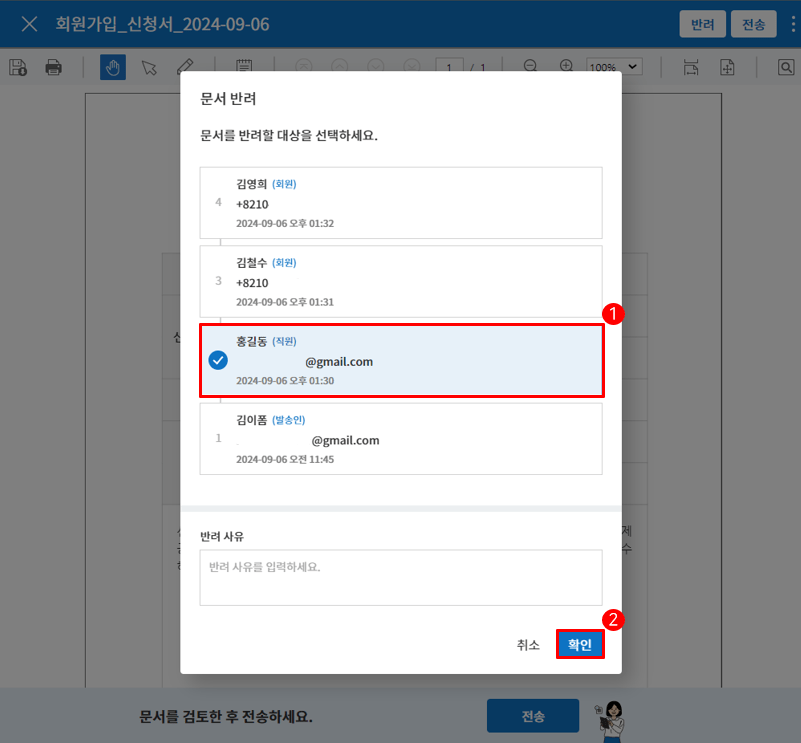Click the zoom in magnifier icon
801x743 pixels.
click(x=566, y=65)
